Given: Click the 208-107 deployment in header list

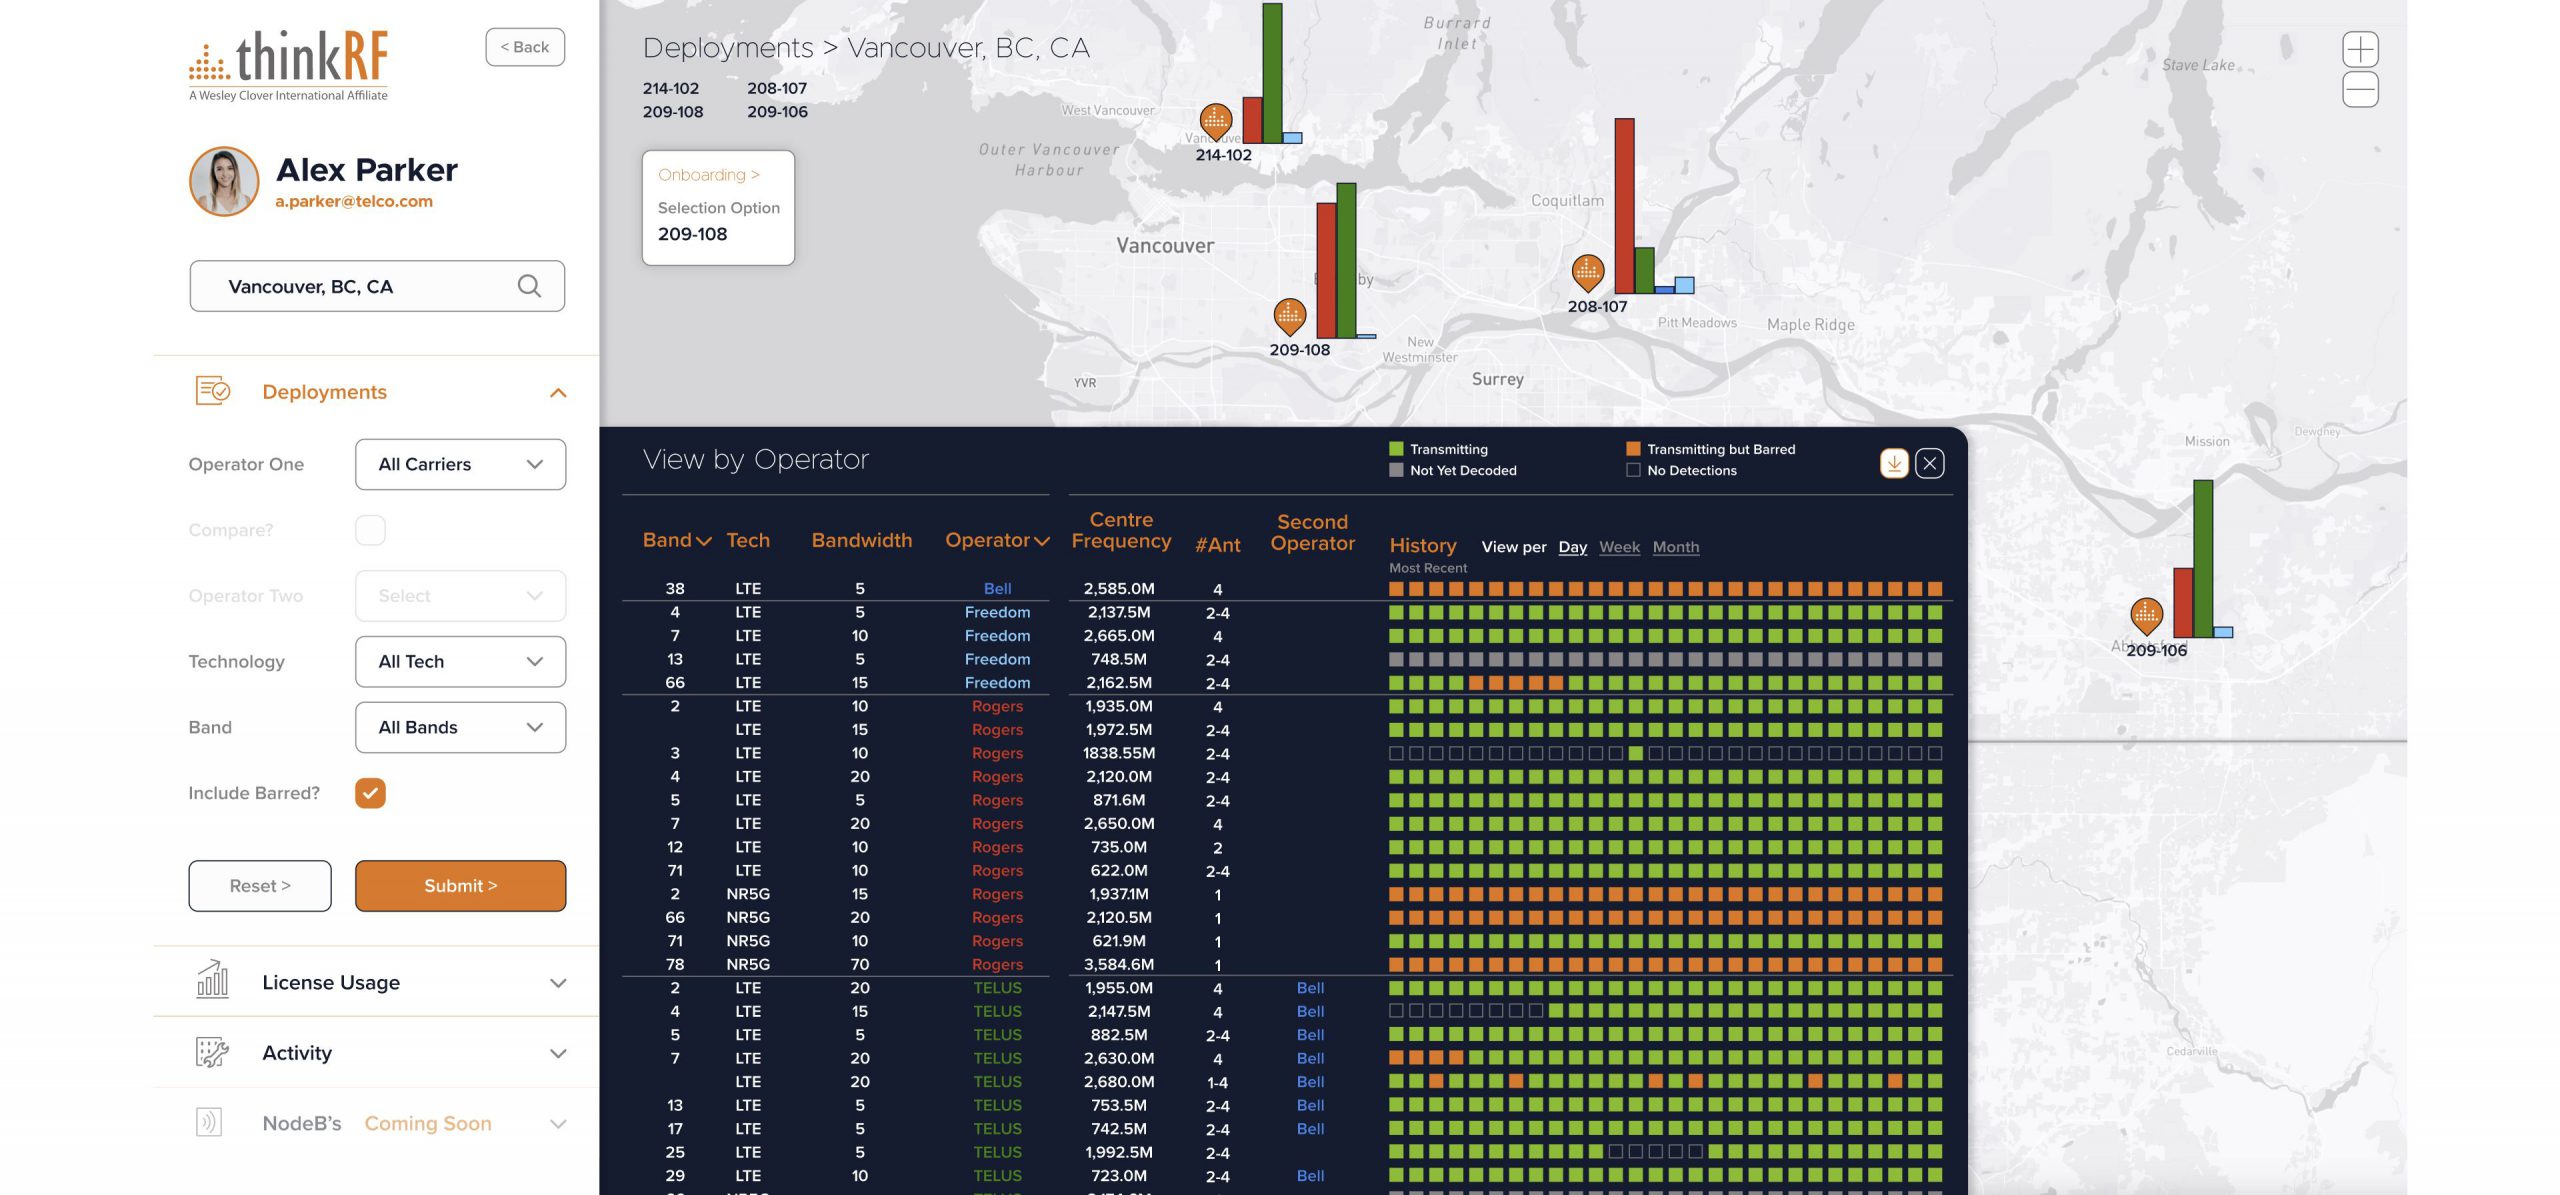Looking at the screenshot, I should (x=777, y=88).
